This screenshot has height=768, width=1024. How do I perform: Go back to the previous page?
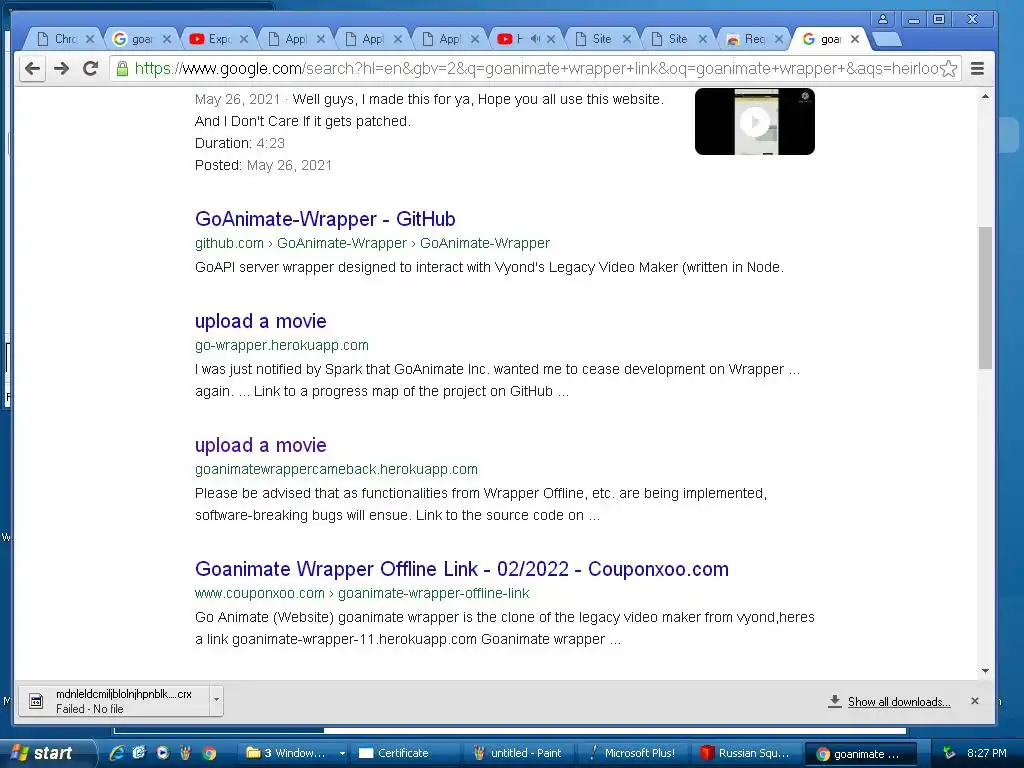click(x=33, y=69)
